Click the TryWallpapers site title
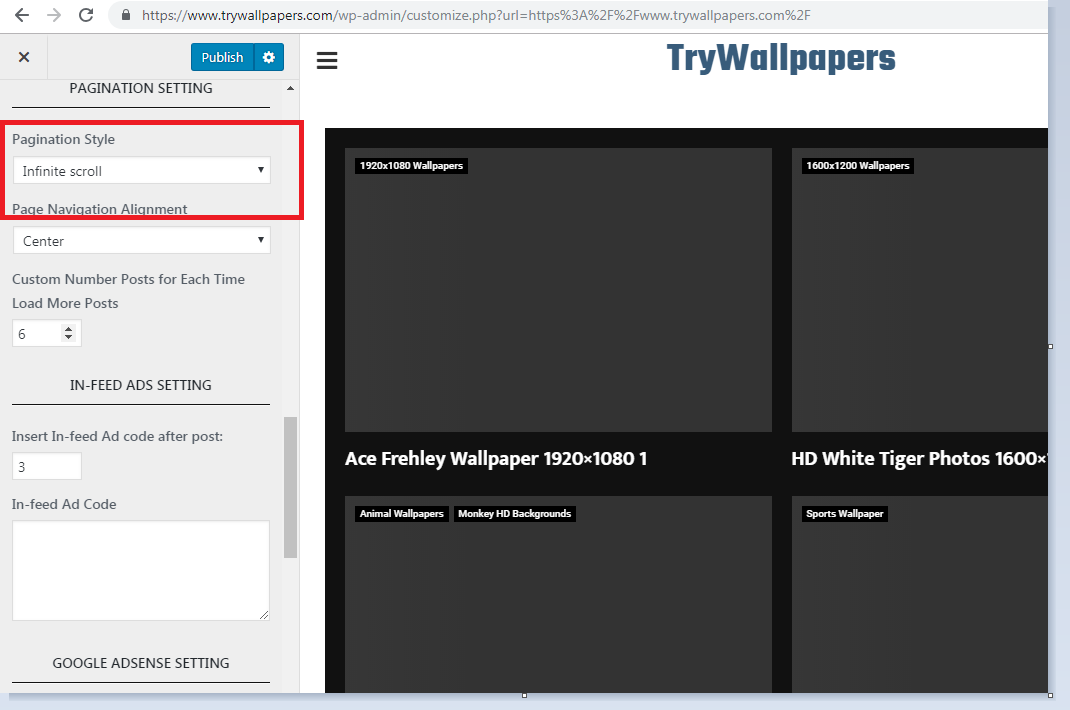The width and height of the screenshot is (1070, 710). pyautogui.click(x=781, y=59)
